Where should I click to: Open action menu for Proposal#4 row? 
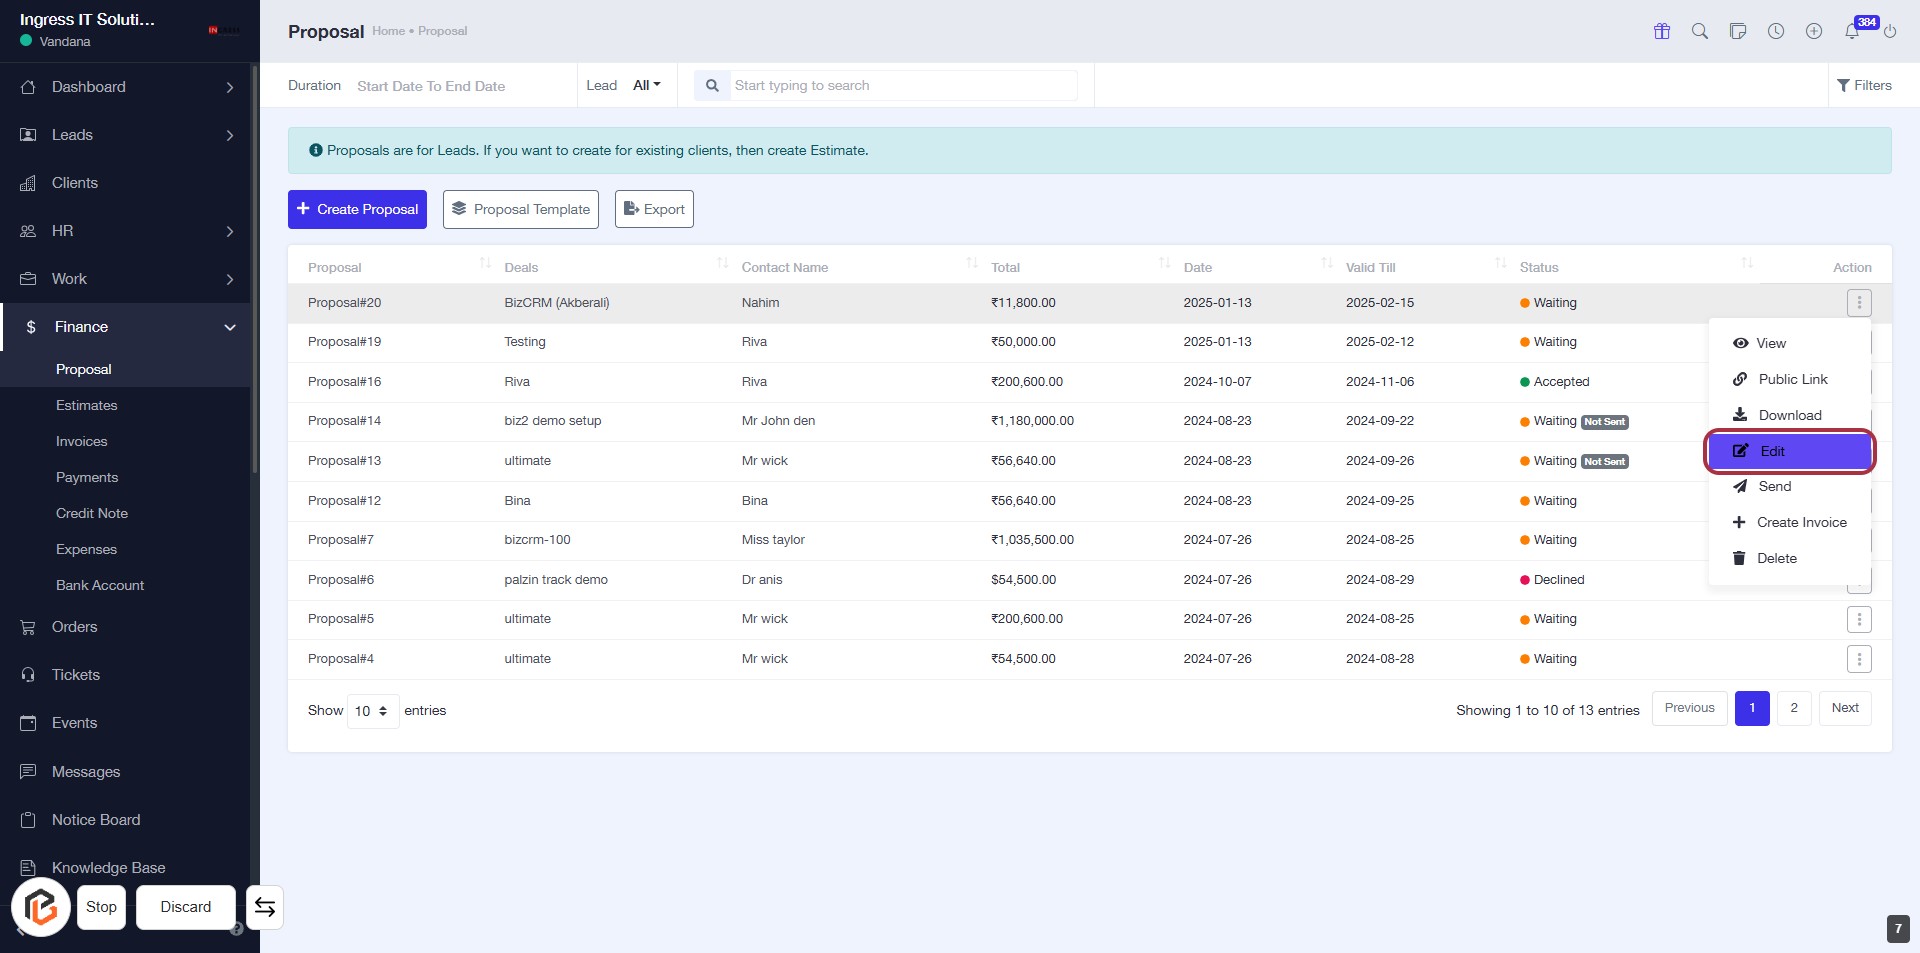tap(1859, 659)
